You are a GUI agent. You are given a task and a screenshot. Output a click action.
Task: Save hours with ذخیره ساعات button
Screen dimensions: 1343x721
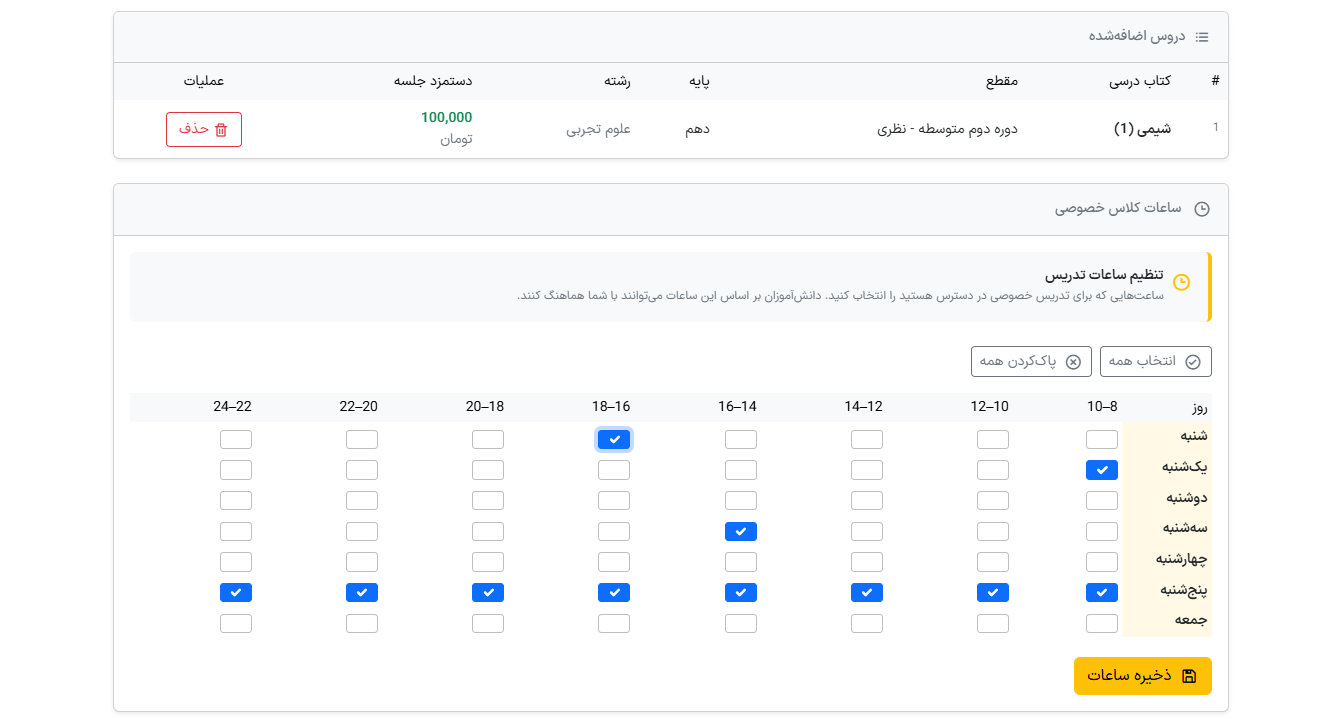[1143, 676]
